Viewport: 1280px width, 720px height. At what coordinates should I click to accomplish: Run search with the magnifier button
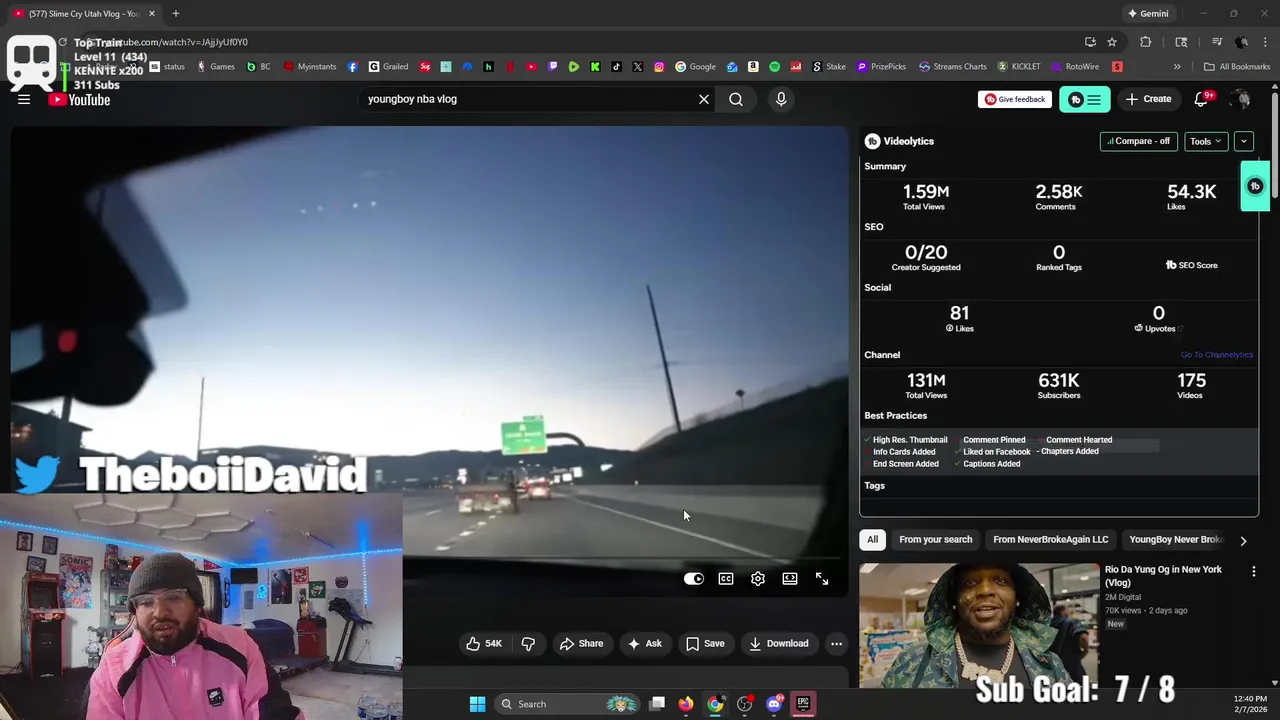[x=736, y=99]
